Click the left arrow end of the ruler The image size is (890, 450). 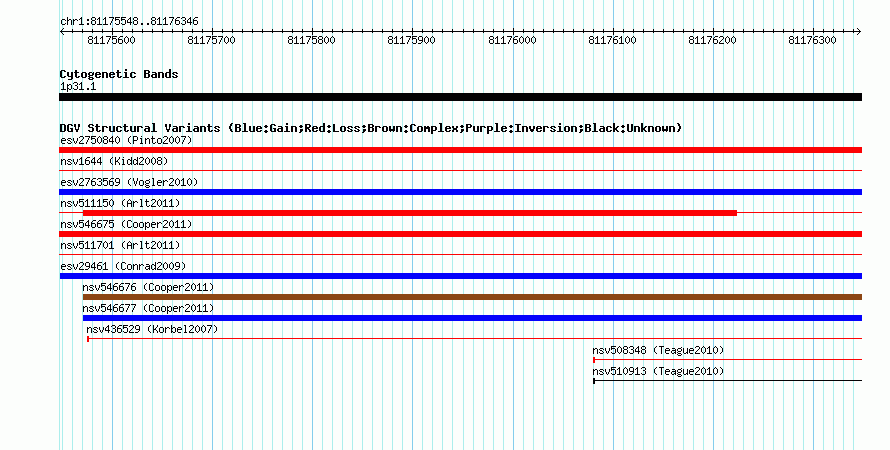click(62, 32)
